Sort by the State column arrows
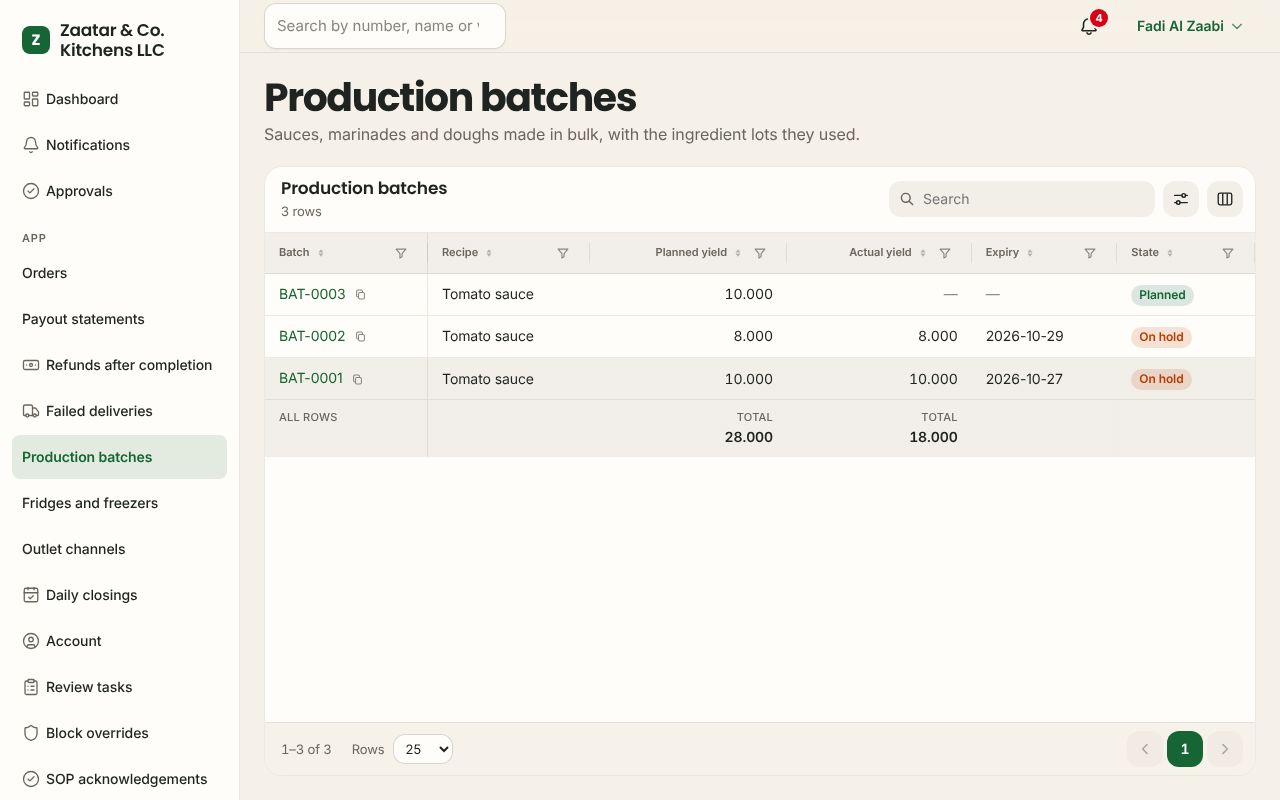This screenshot has width=1280, height=800. point(1170,253)
